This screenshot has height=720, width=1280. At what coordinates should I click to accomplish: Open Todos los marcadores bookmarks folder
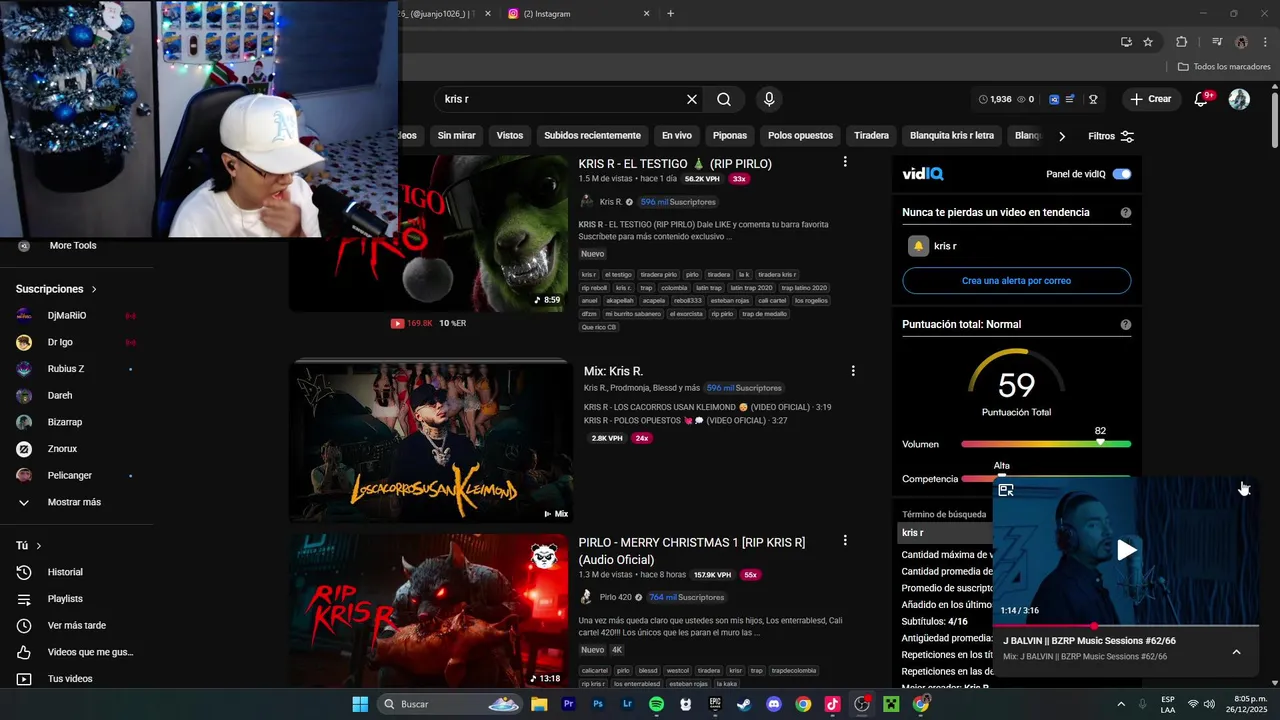(x=1224, y=67)
